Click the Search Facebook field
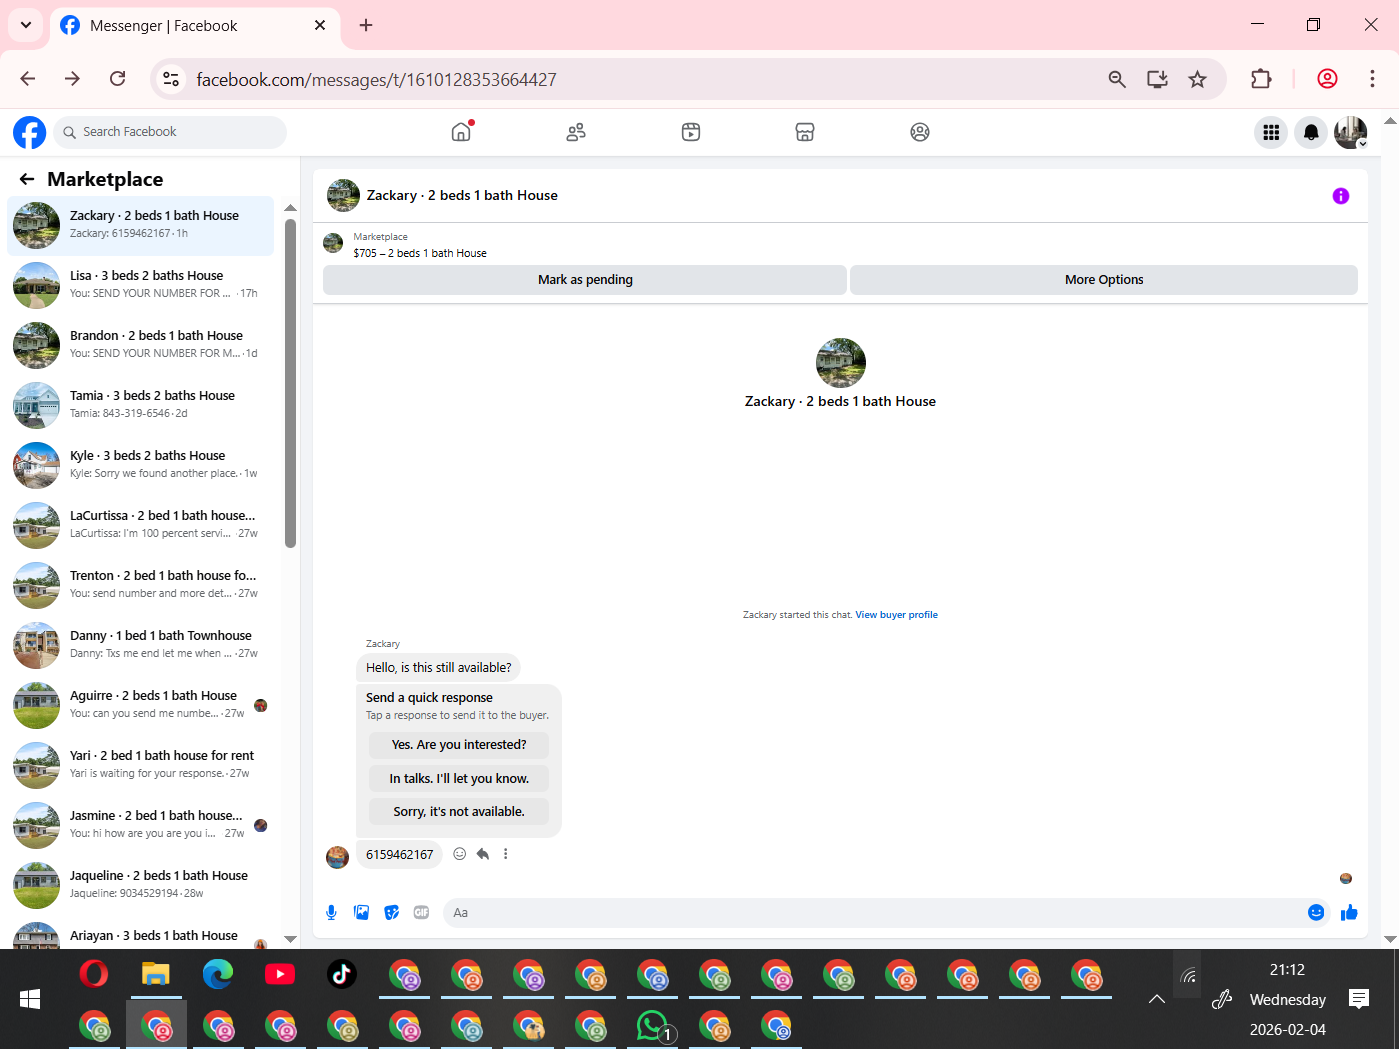 [x=170, y=132]
